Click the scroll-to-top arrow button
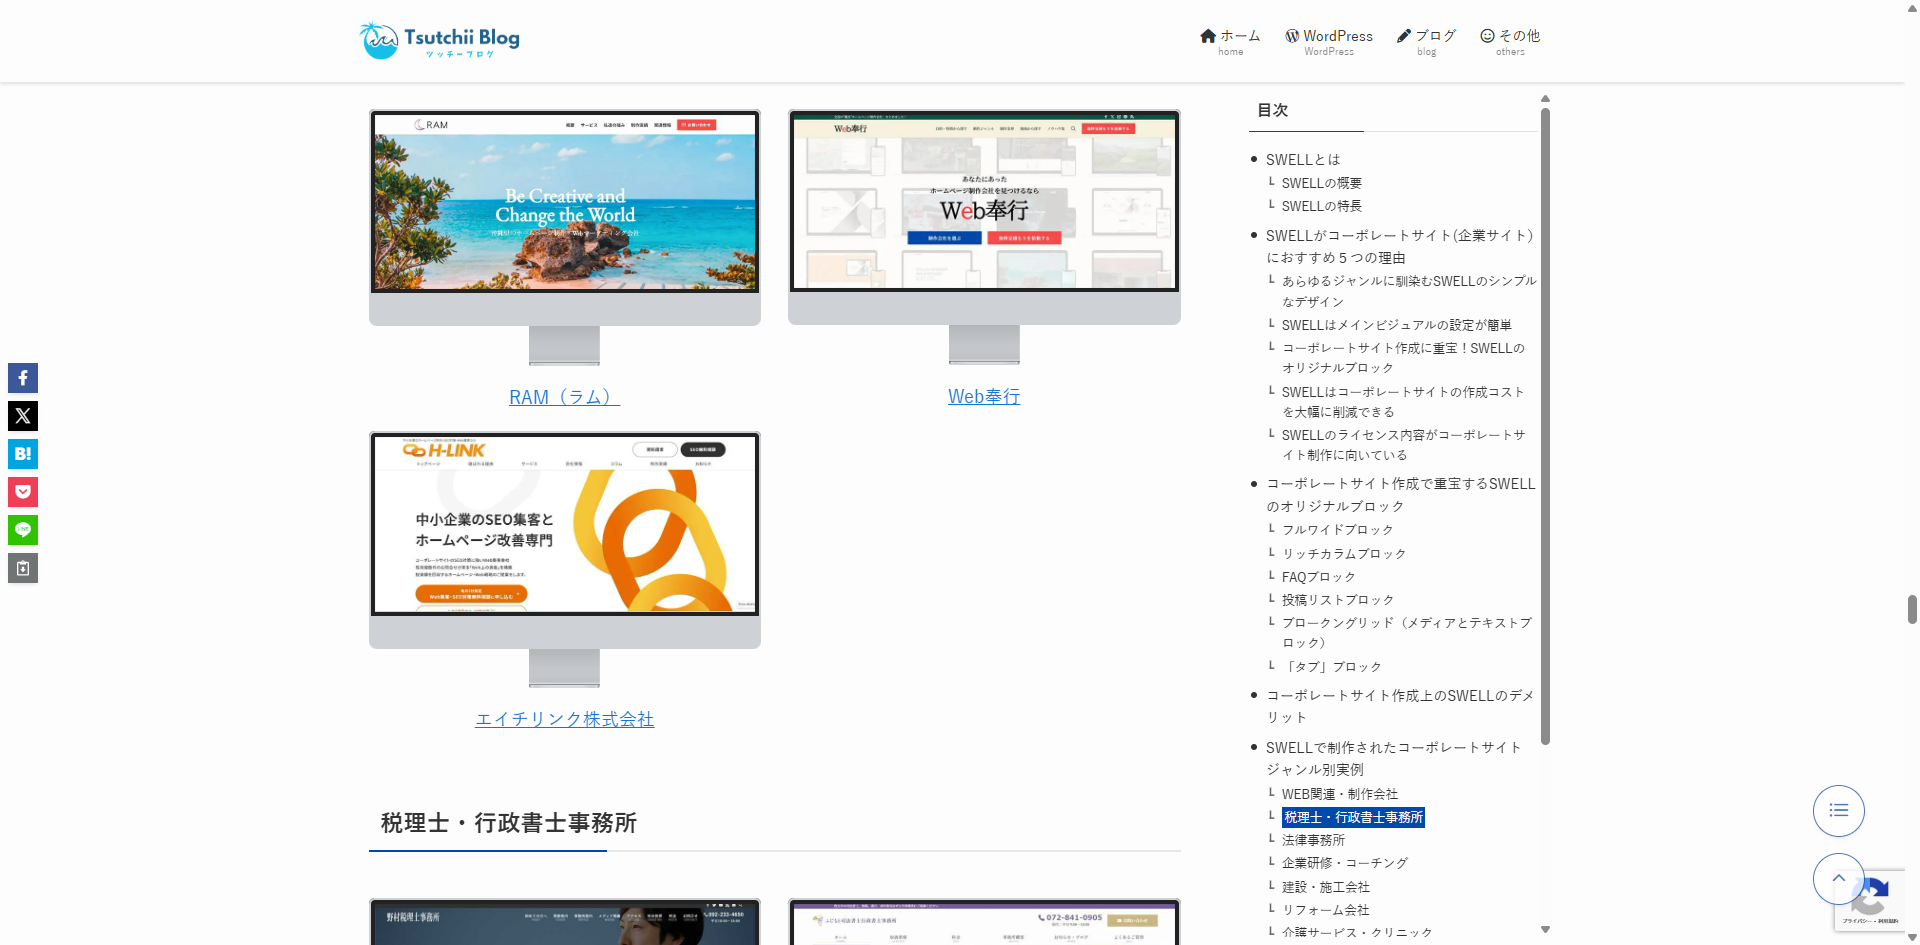 click(1838, 878)
